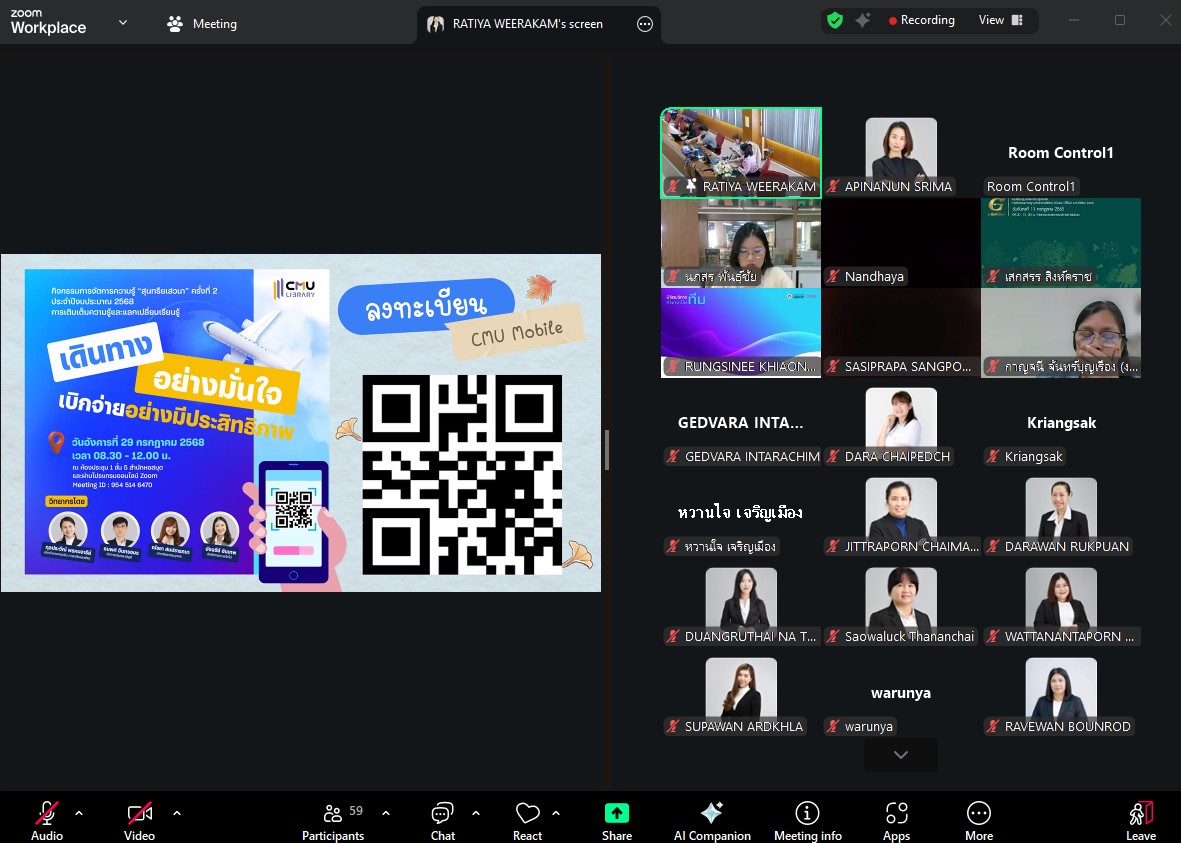Click the participants count 59

[x=356, y=811]
